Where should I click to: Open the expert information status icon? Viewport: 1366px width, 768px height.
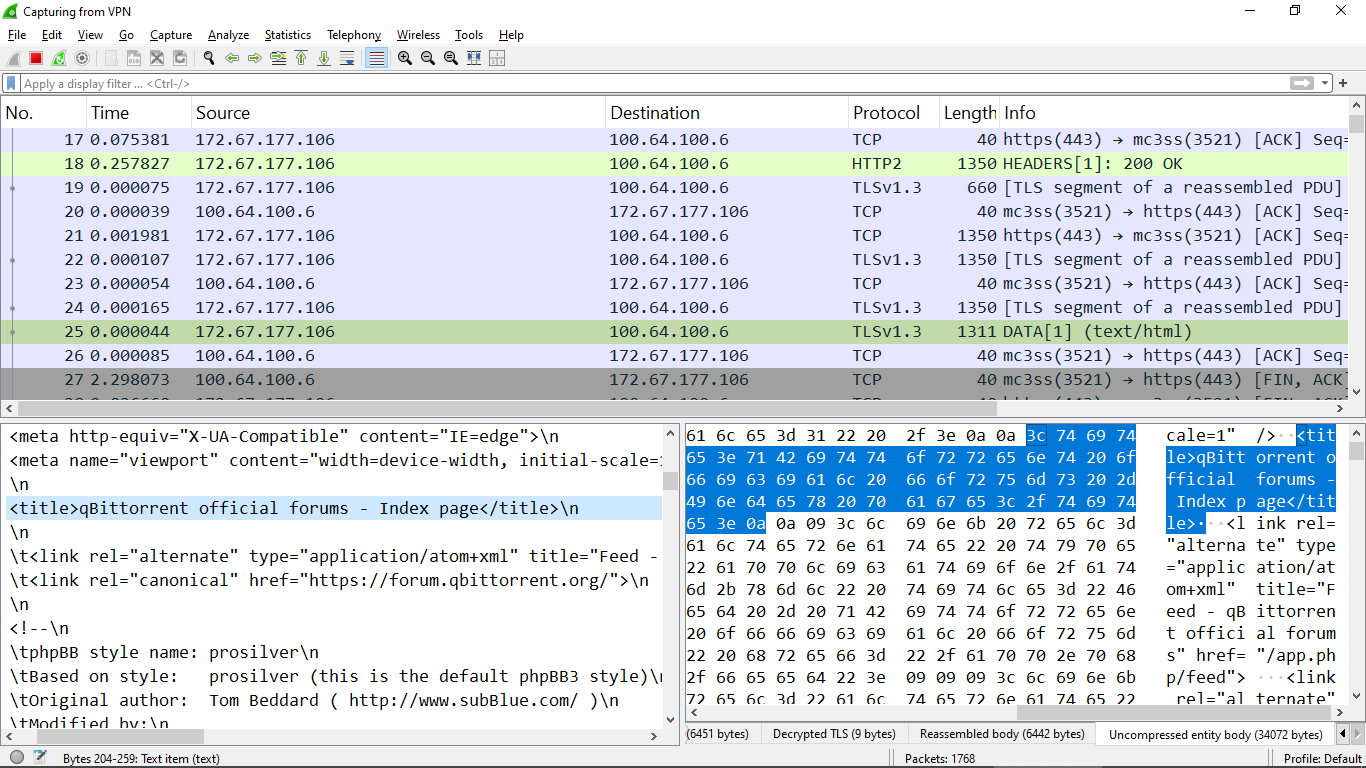pos(17,758)
